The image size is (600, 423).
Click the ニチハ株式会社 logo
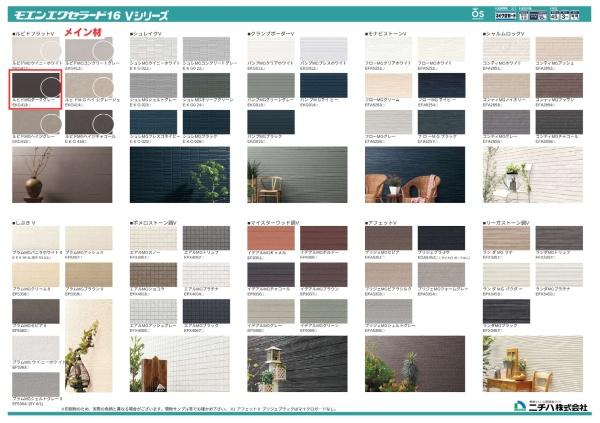tap(551, 406)
